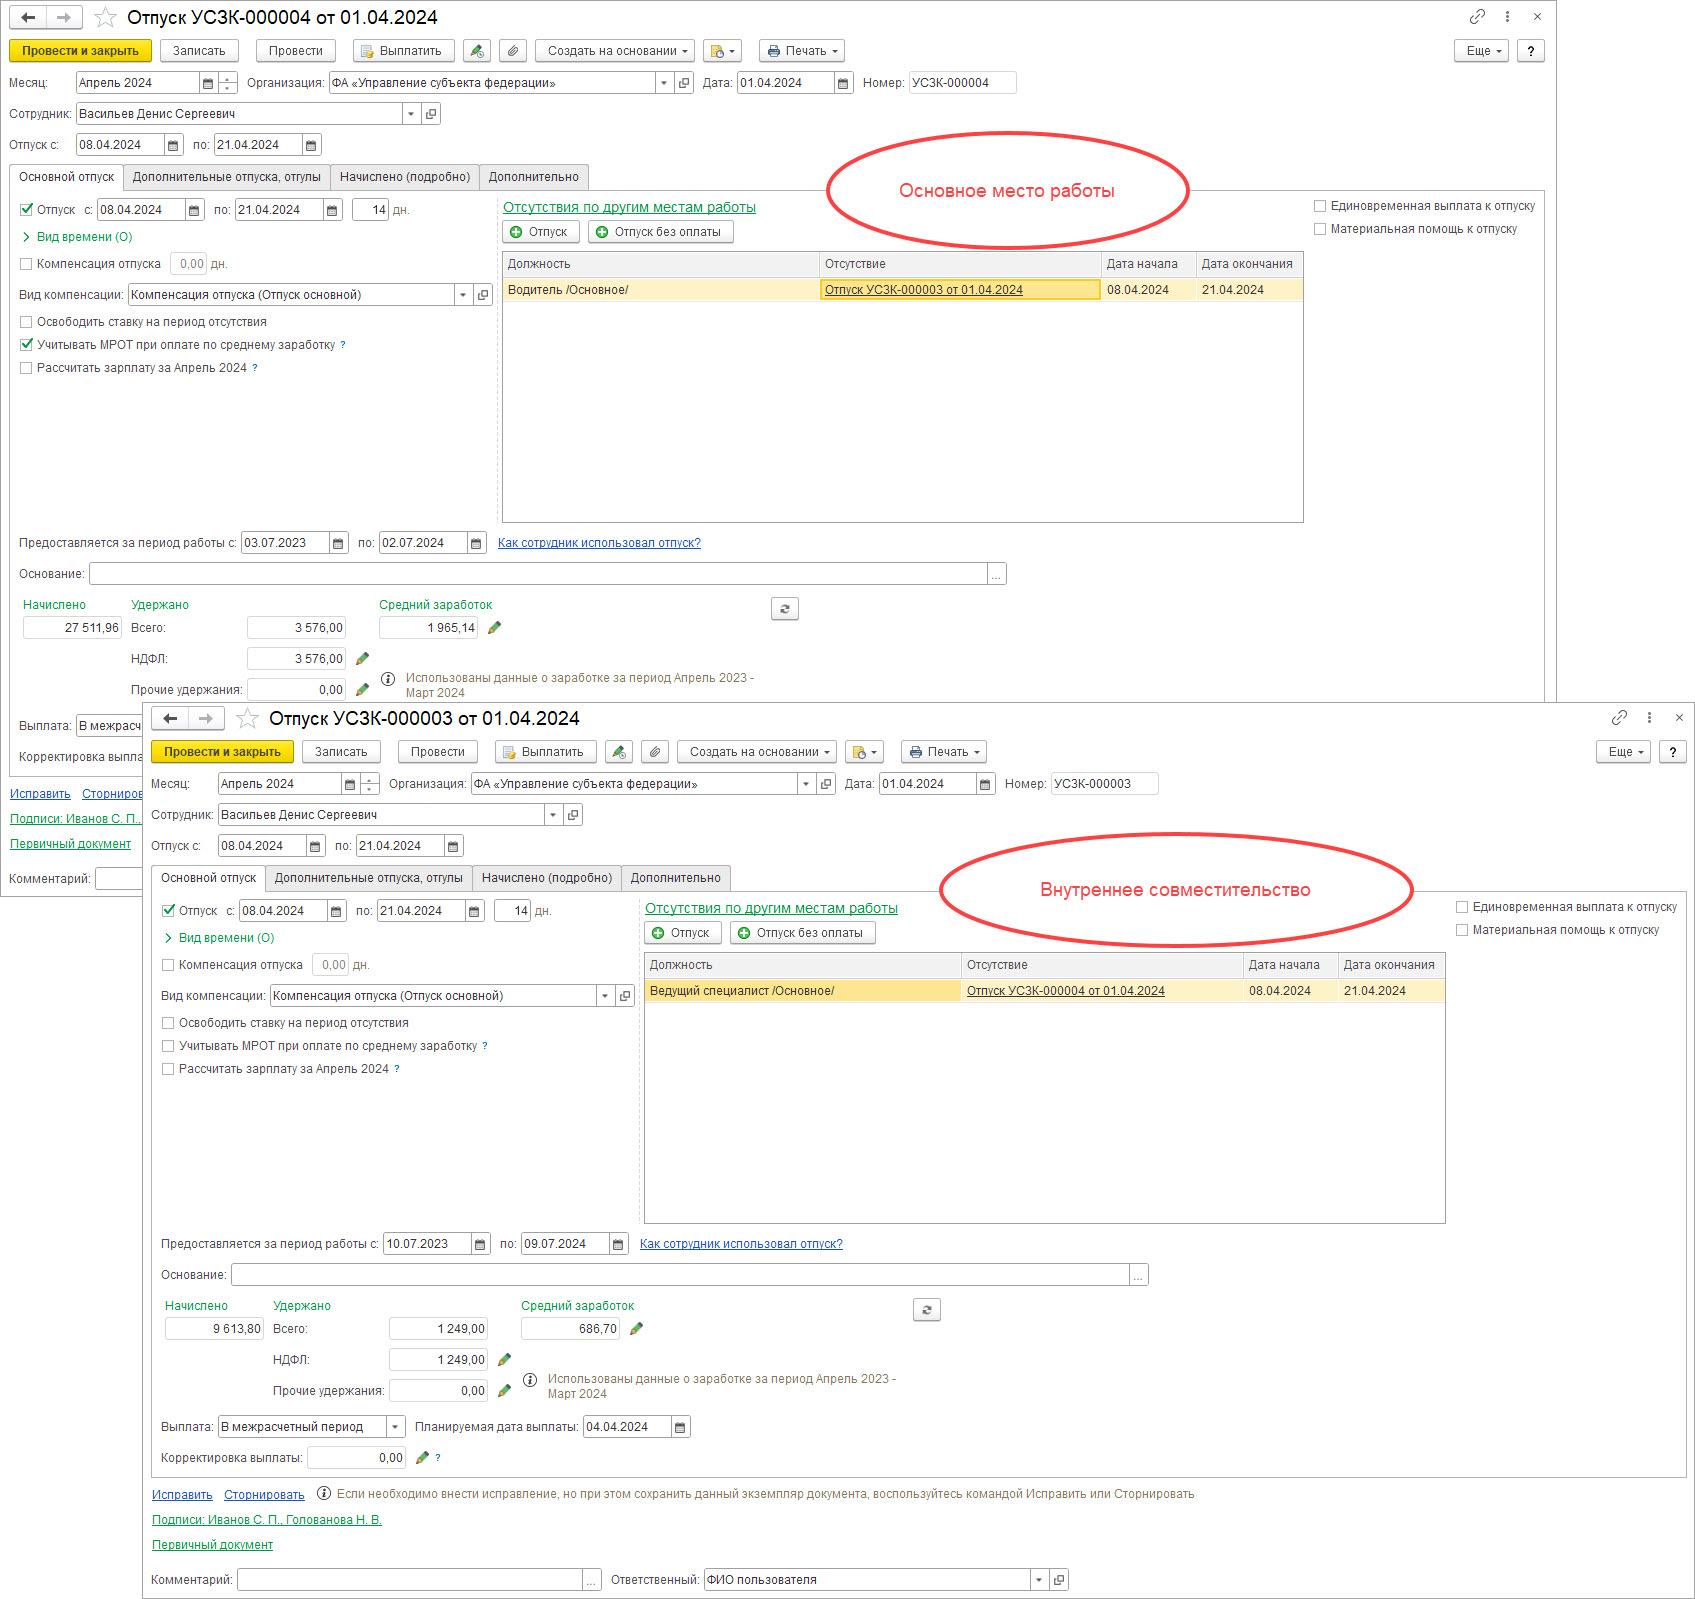The image size is (1695, 1599).
Task: Open Вид компенсации dropdown in top window
Action: [x=462, y=295]
